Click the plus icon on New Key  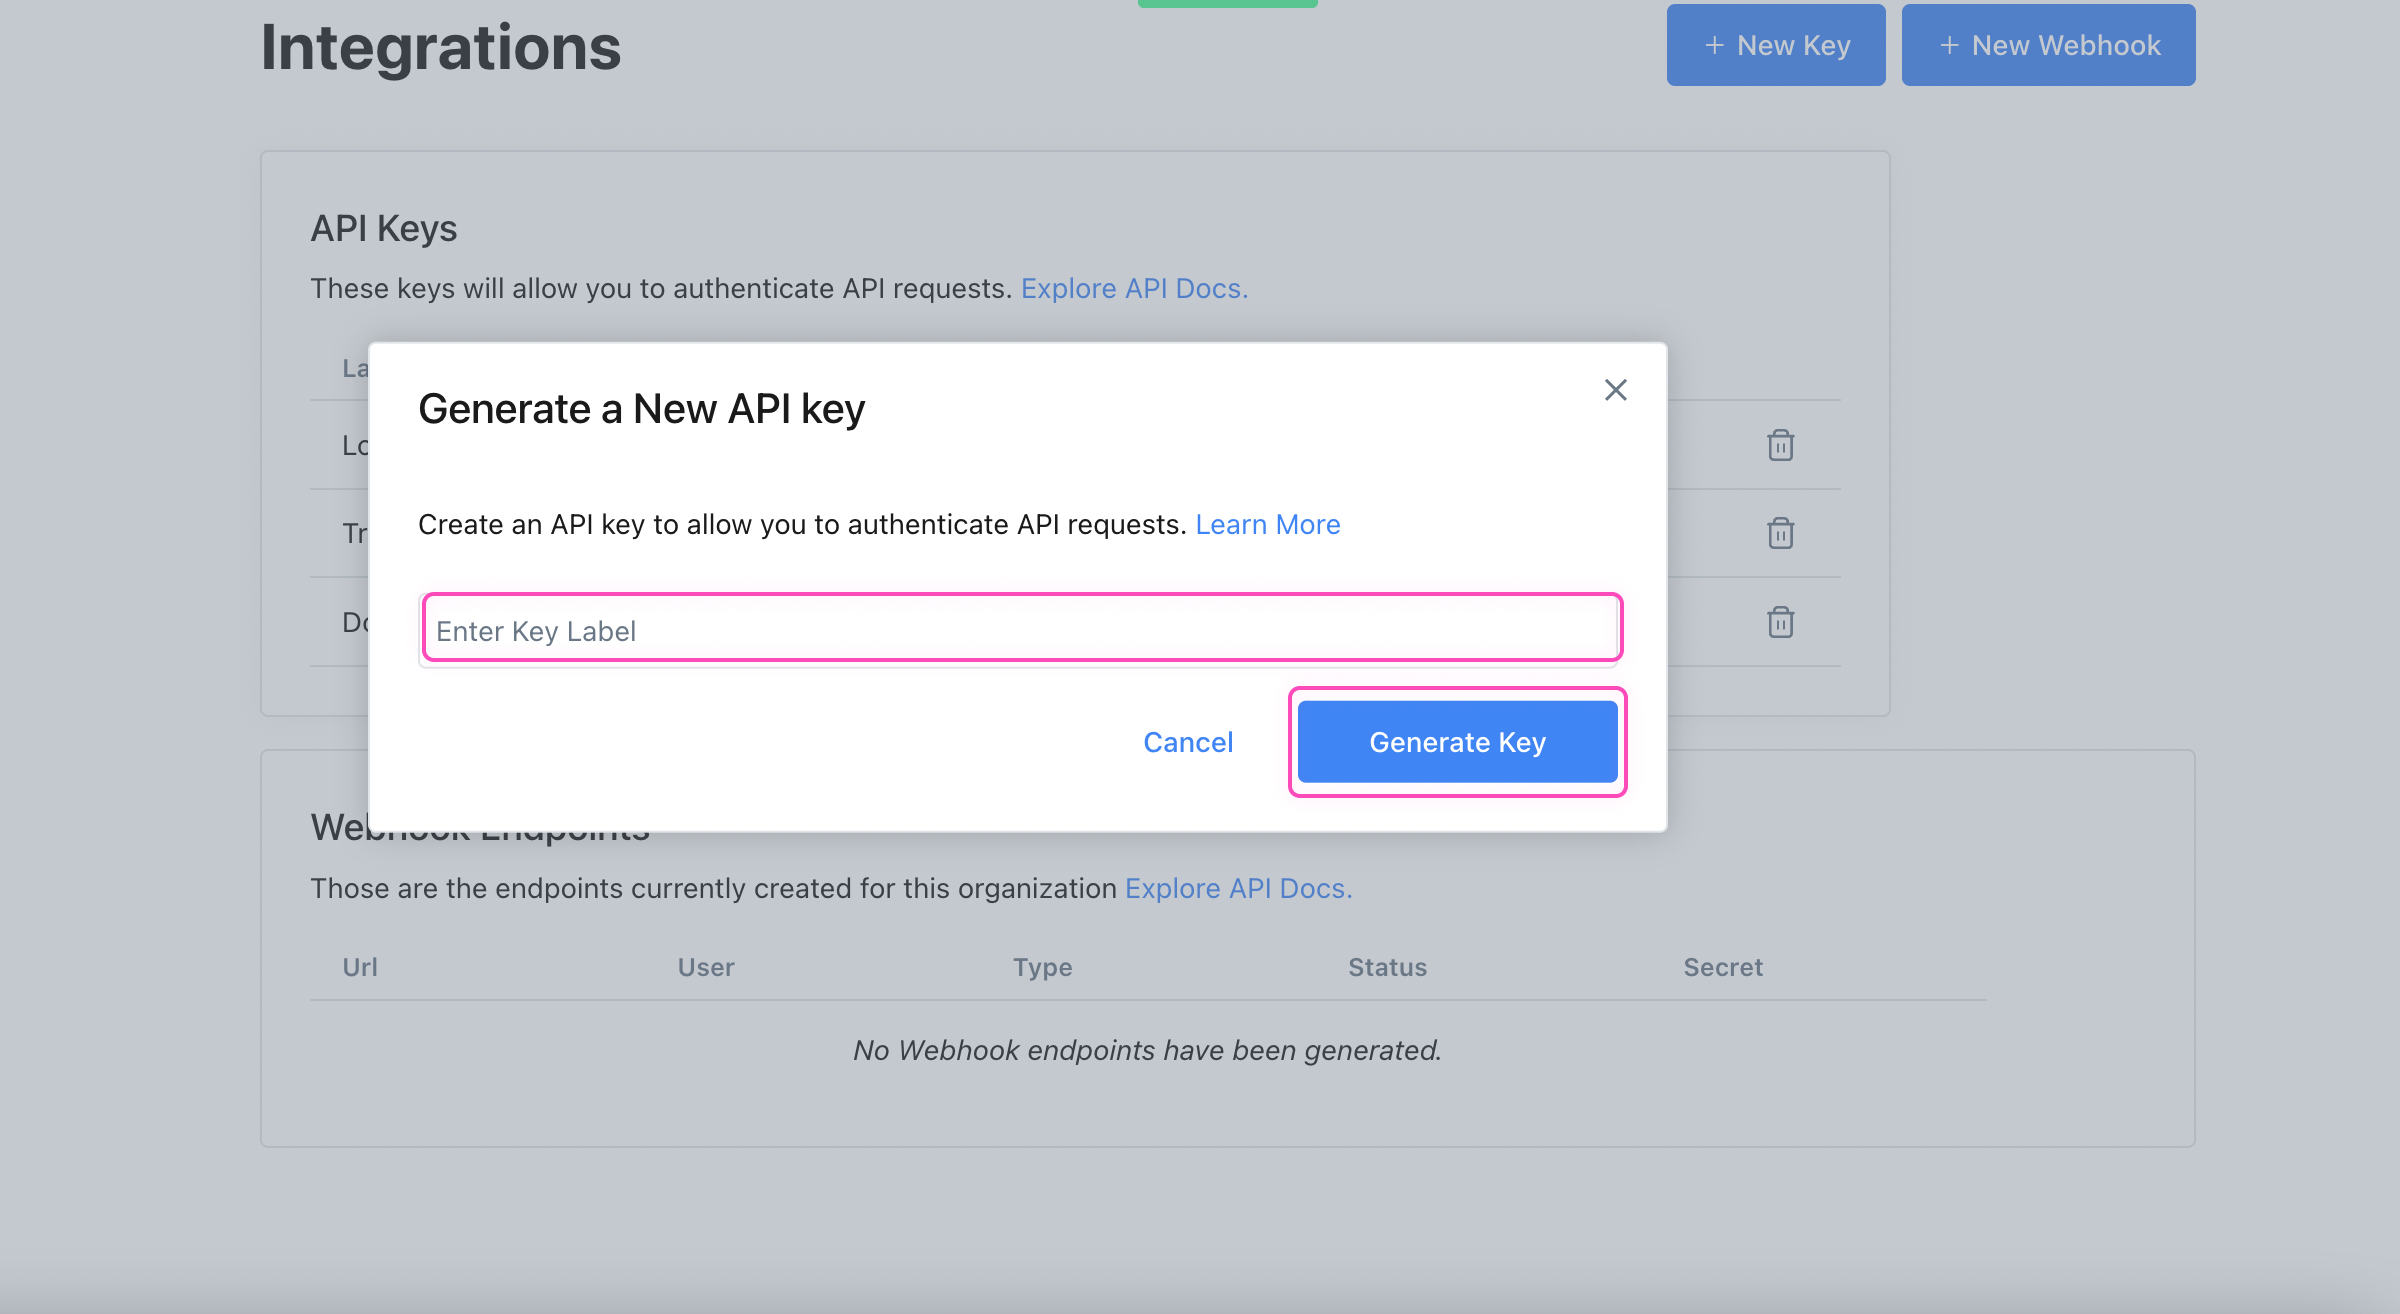(x=1714, y=44)
